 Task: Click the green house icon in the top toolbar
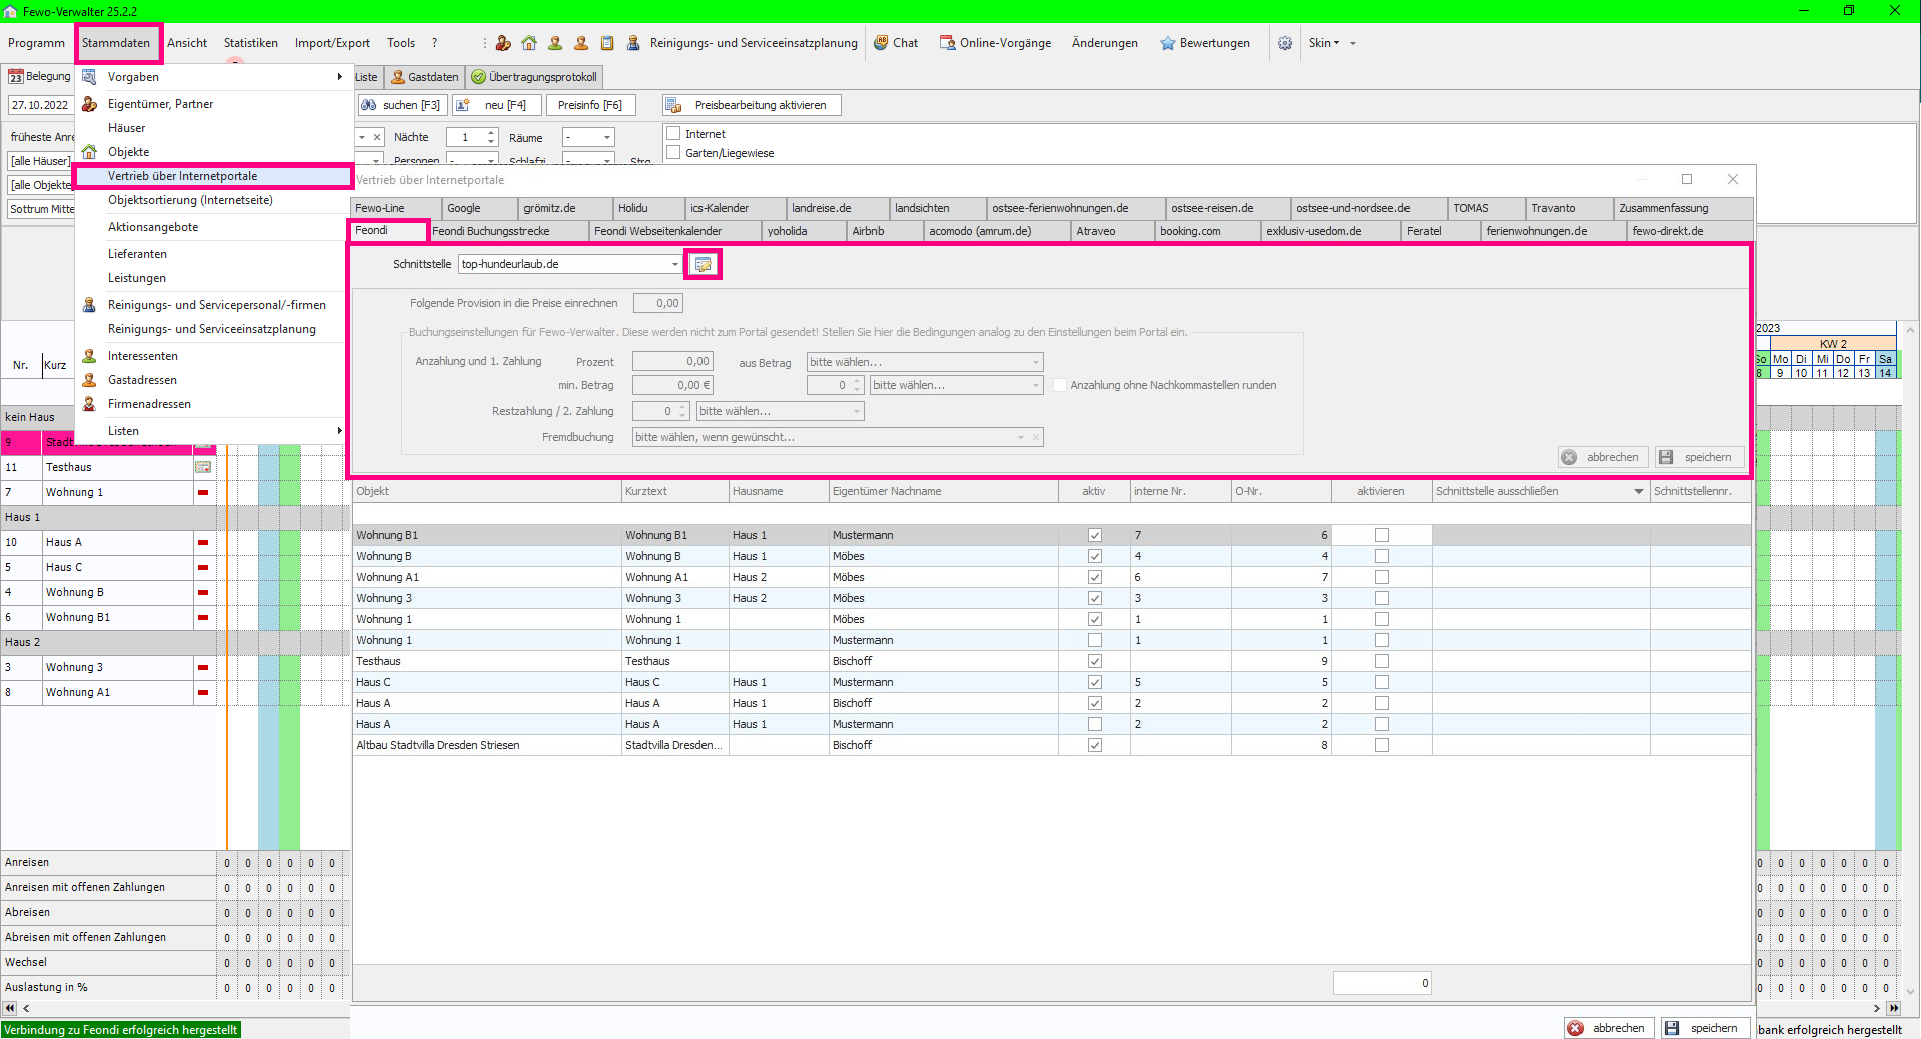[529, 43]
